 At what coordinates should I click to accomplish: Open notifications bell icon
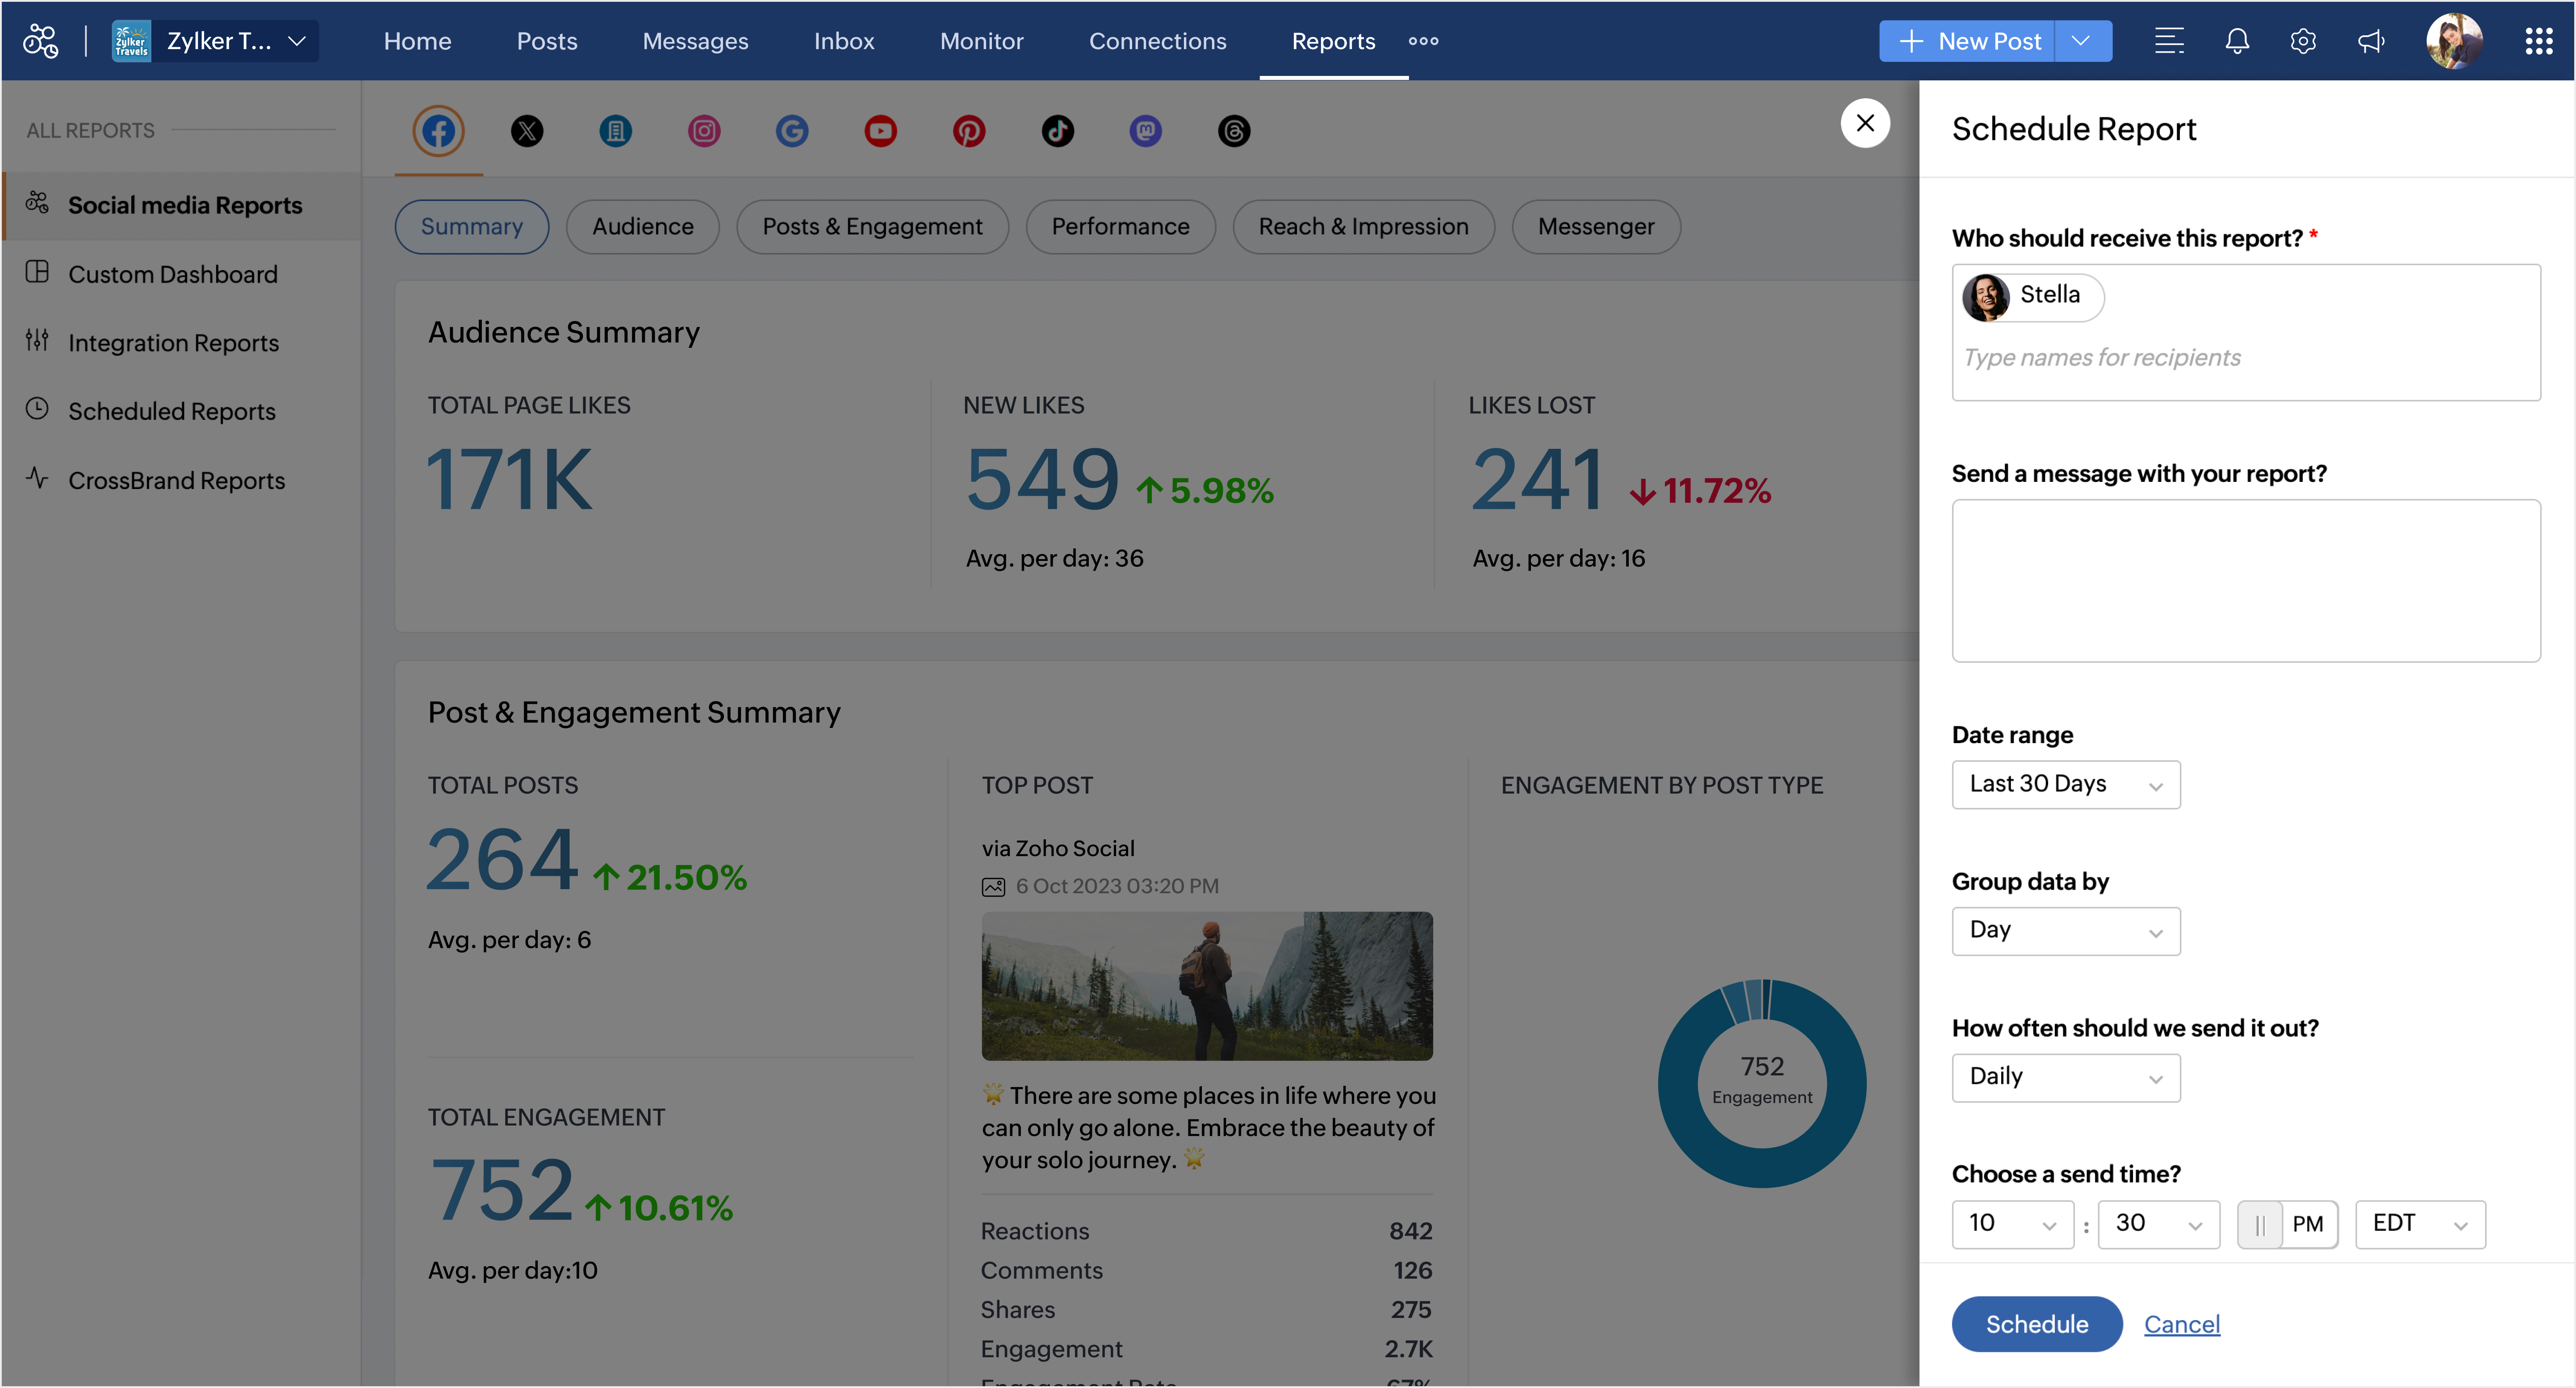[2237, 41]
